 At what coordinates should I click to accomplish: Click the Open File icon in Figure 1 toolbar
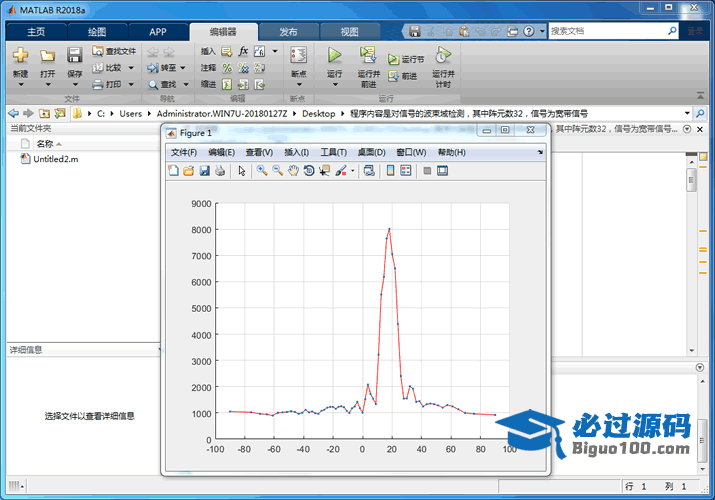tap(189, 171)
